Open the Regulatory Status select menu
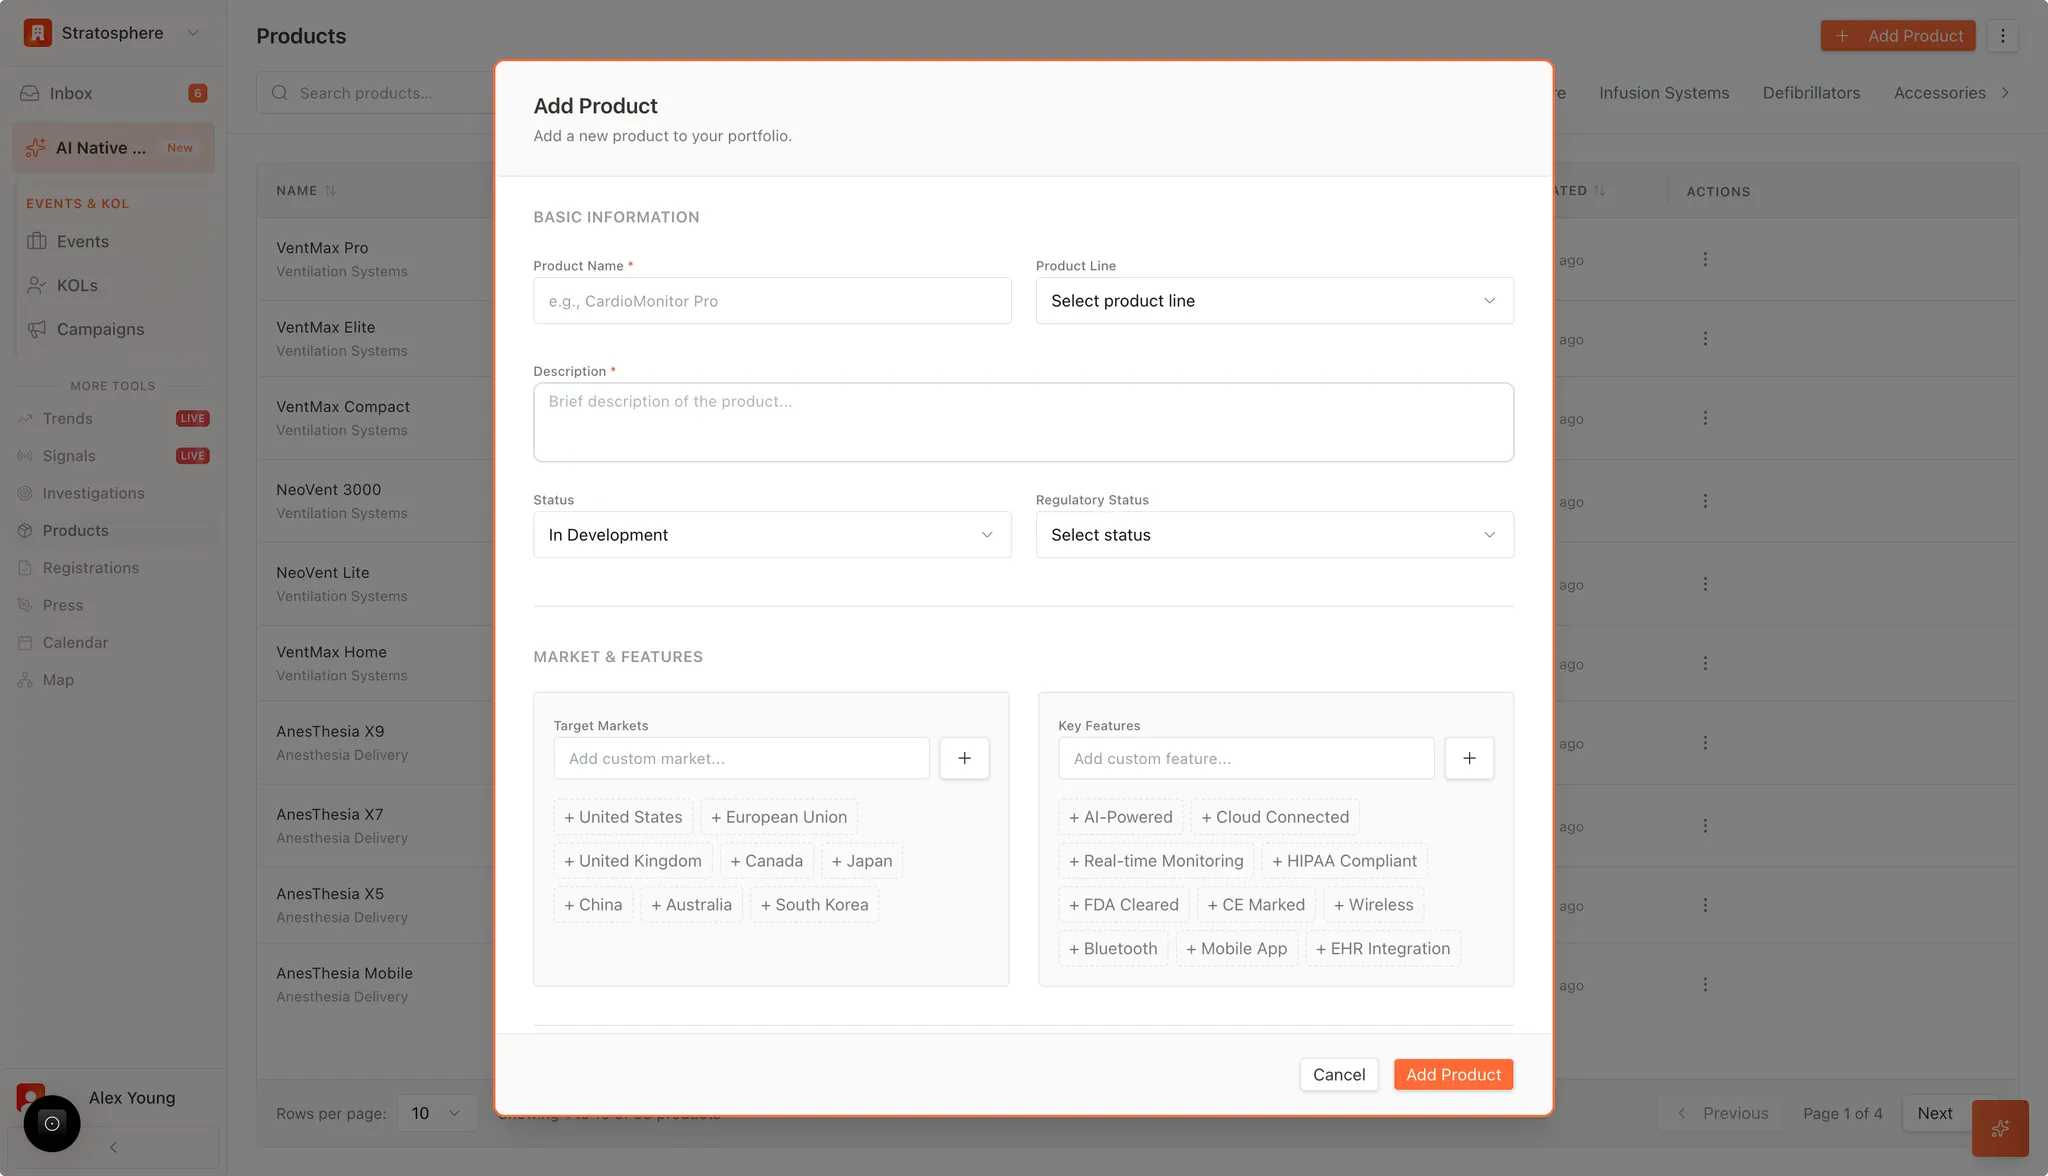 click(x=1273, y=534)
